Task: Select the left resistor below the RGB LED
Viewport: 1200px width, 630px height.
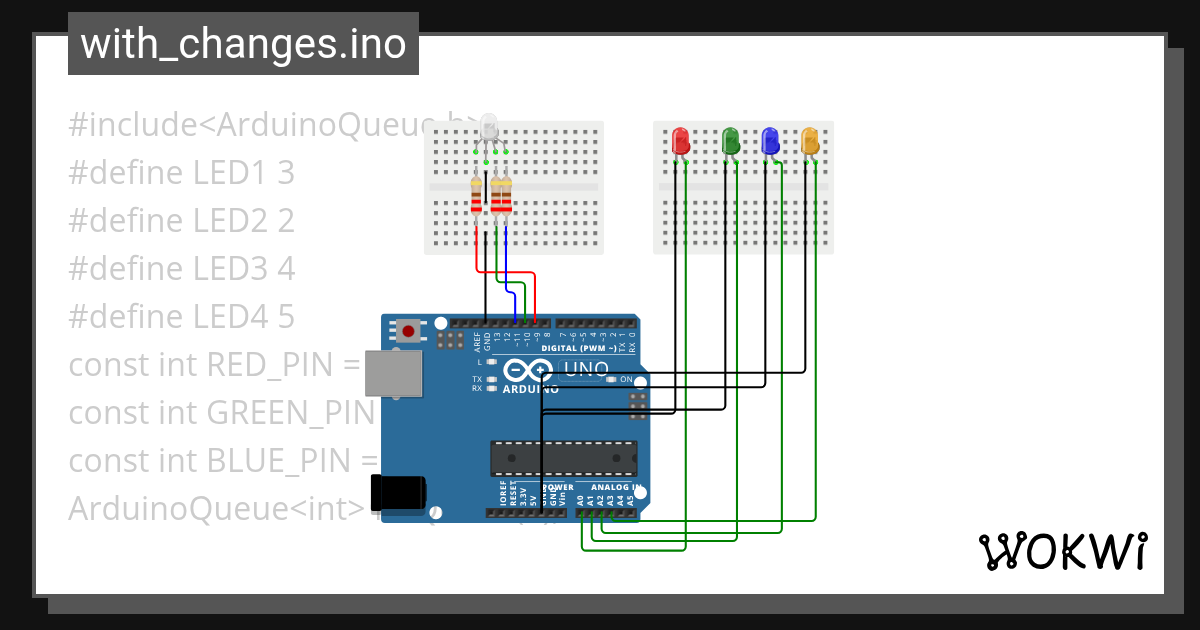Action: tap(476, 198)
